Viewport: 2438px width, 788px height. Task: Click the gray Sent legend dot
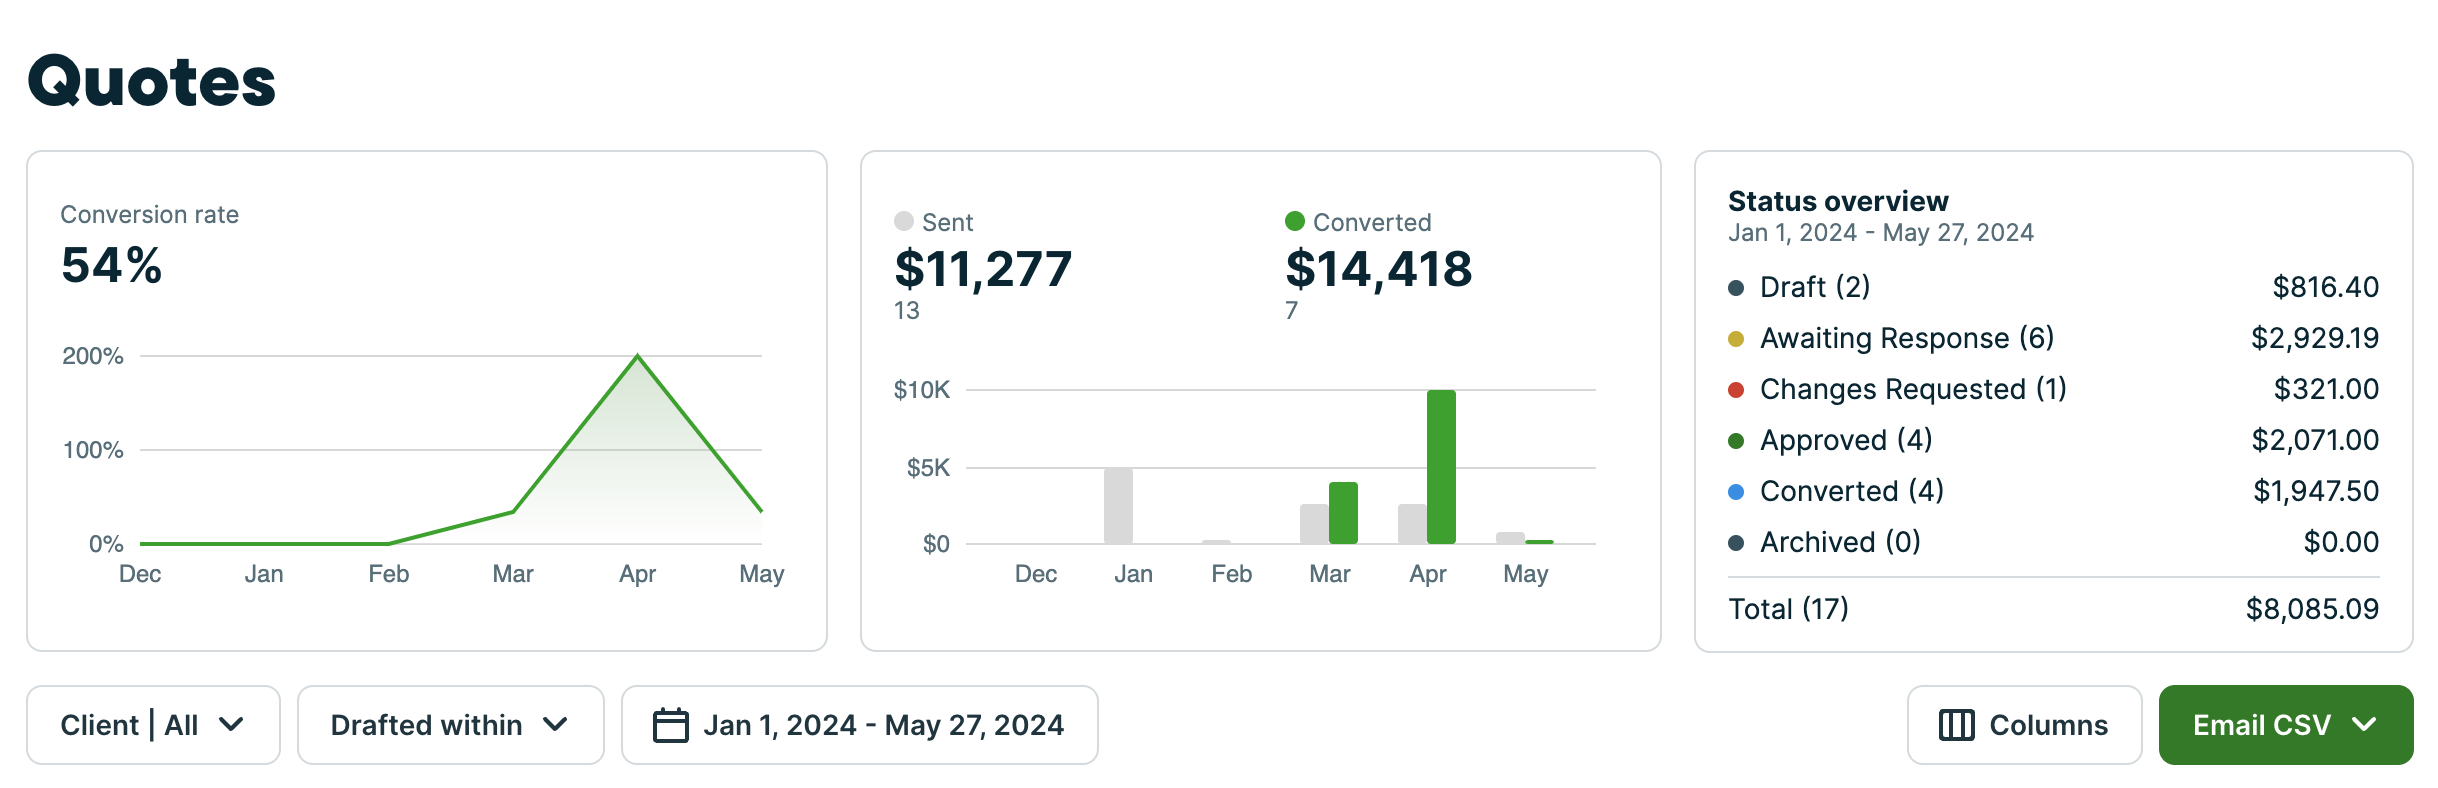[x=904, y=221]
